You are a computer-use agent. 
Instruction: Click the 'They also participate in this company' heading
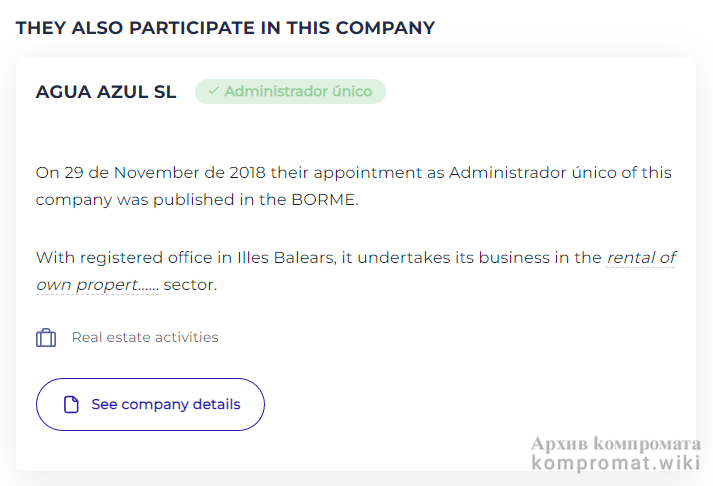pyautogui.click(x=225, y=27)
